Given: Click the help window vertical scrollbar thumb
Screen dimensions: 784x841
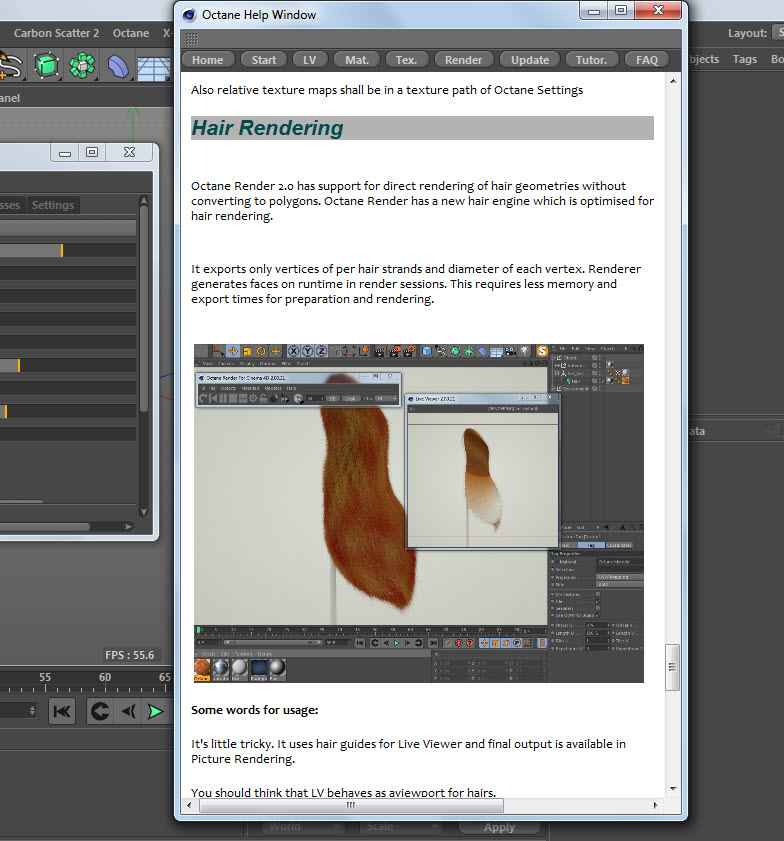Looking at the screenshot, I should [x=672, y=667].
